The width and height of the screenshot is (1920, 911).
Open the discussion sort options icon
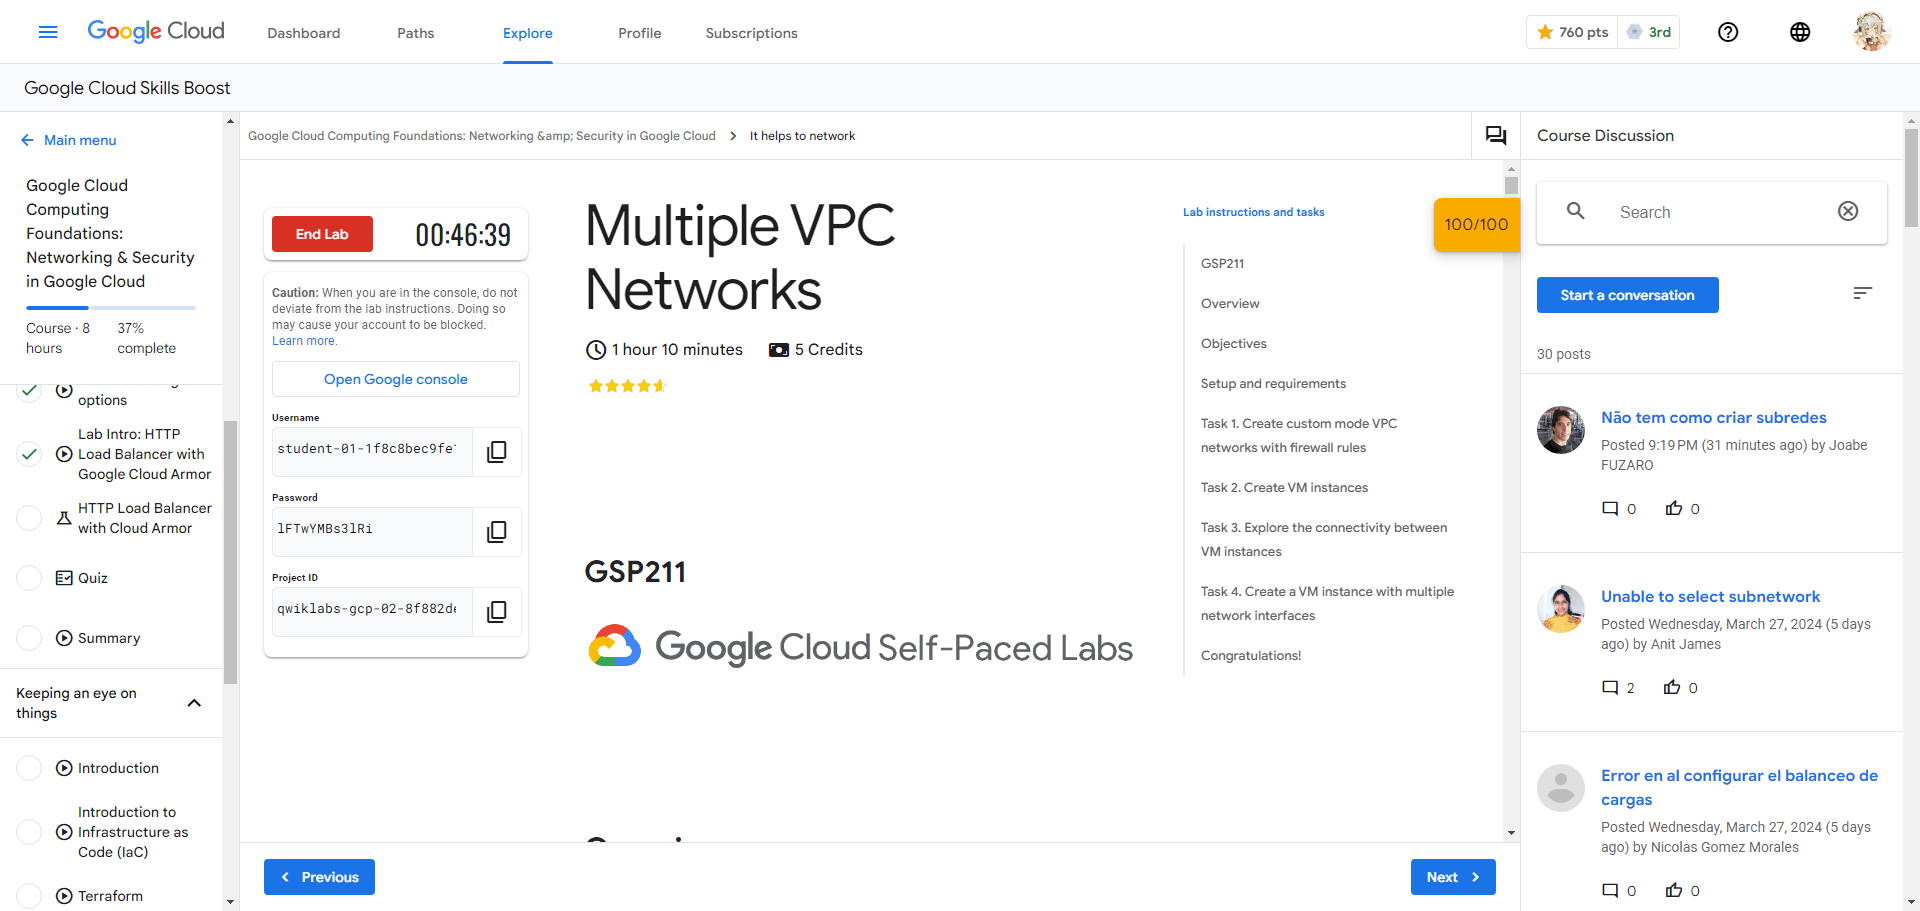[x=1862, y=293]
